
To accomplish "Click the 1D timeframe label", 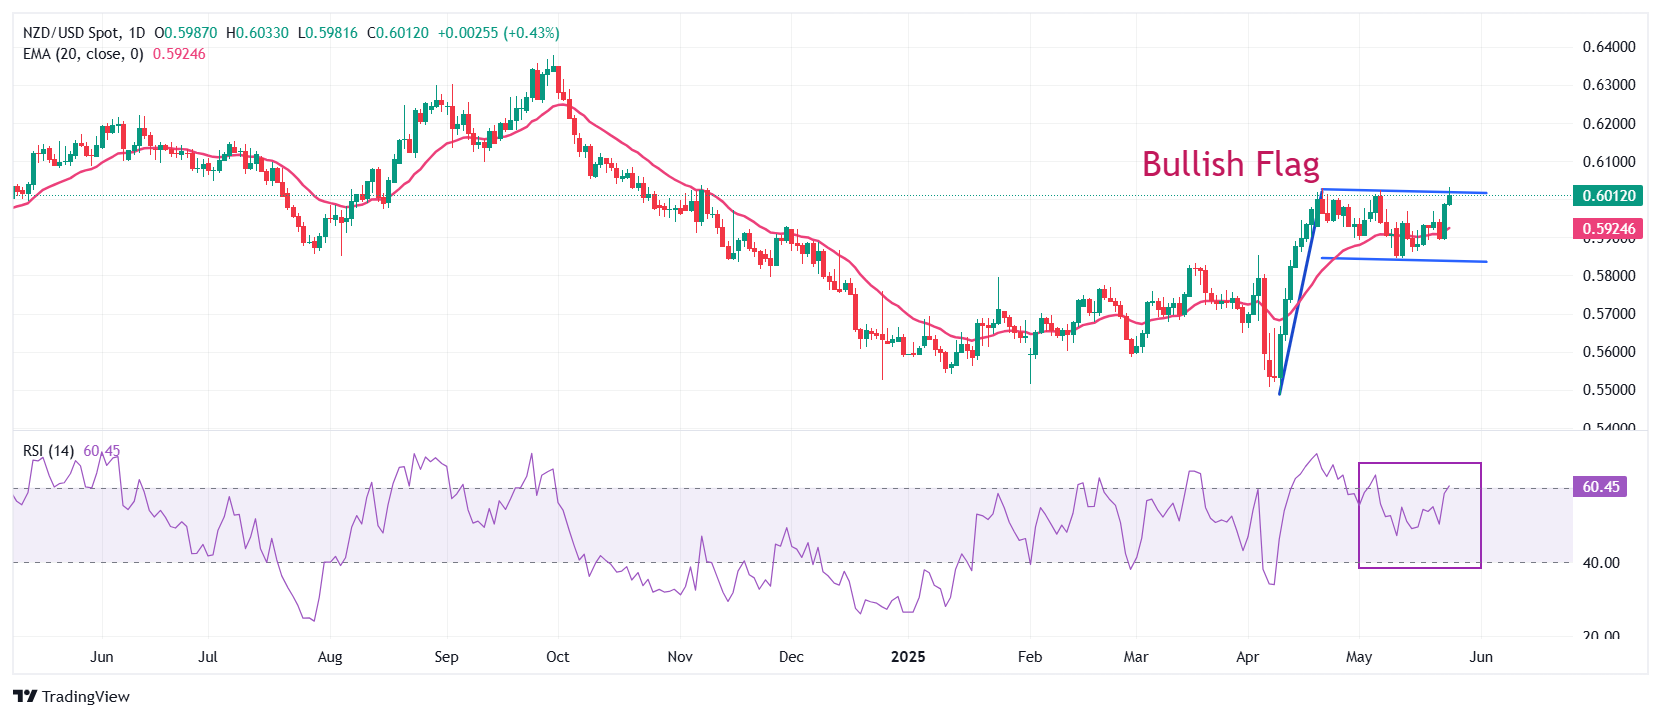I will coord(136,33).
